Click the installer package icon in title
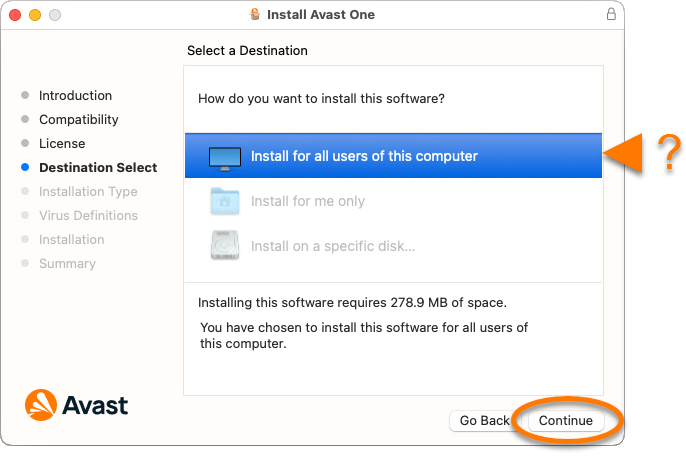Image resolution: width=686 pixels, height=456 pixels. pyautogui.click(x=255, y=14)
